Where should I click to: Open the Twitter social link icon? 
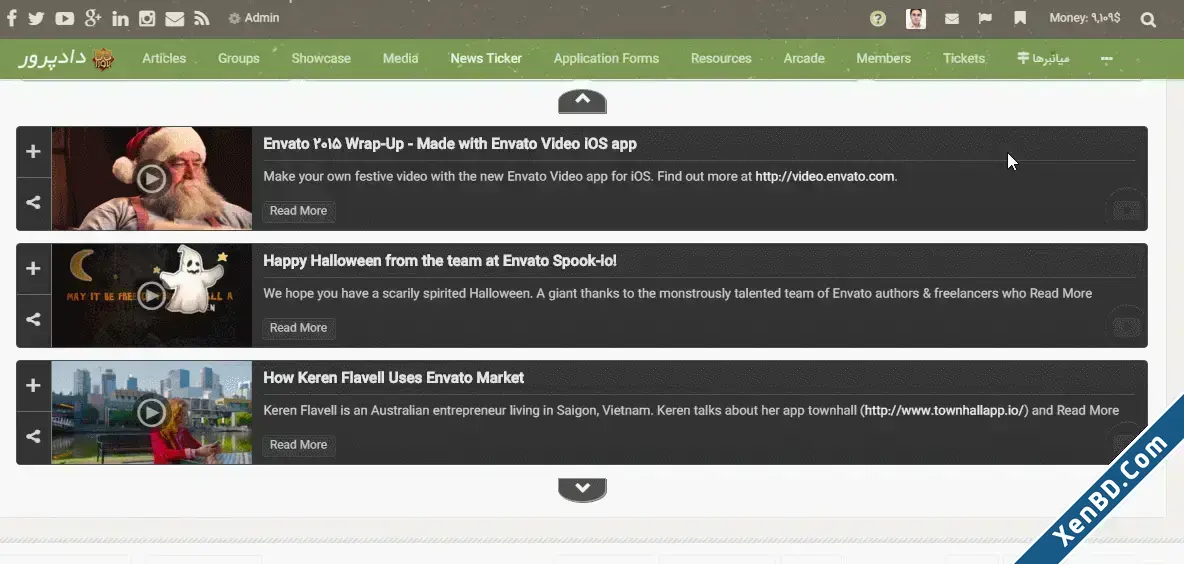click(36, 19)
